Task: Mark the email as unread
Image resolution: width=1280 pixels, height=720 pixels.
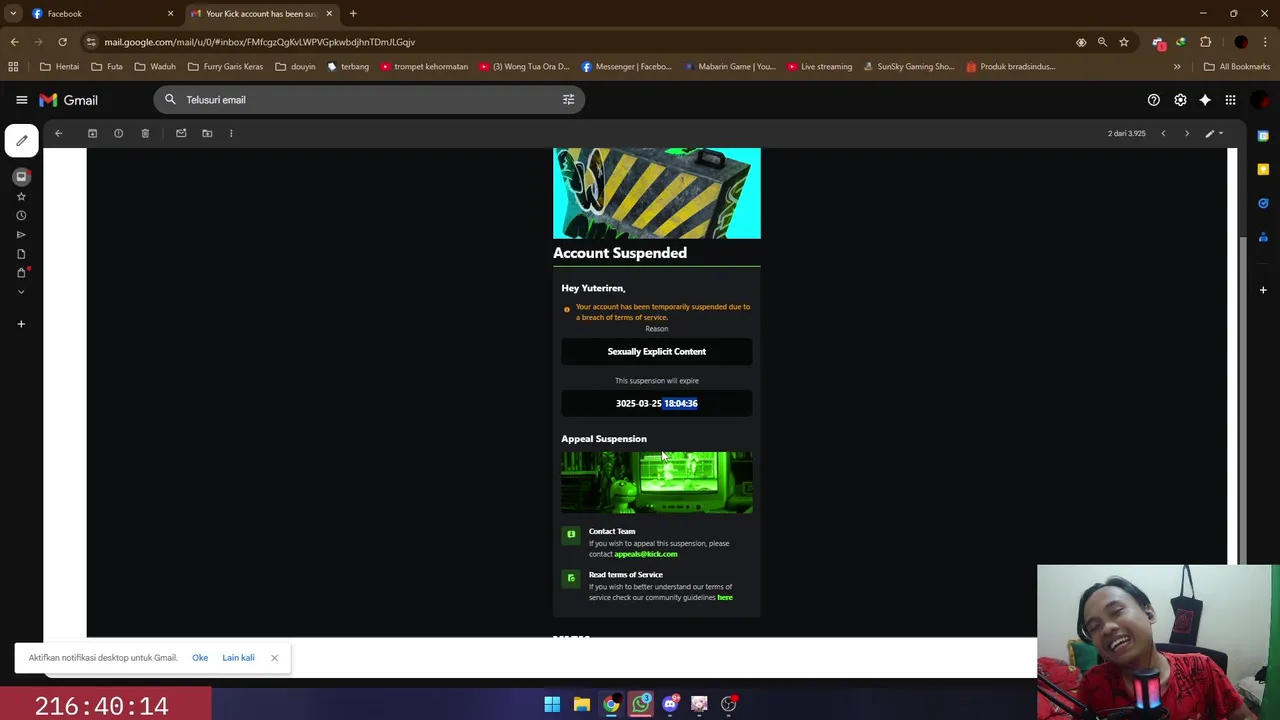Action: (x=181, y=133)
